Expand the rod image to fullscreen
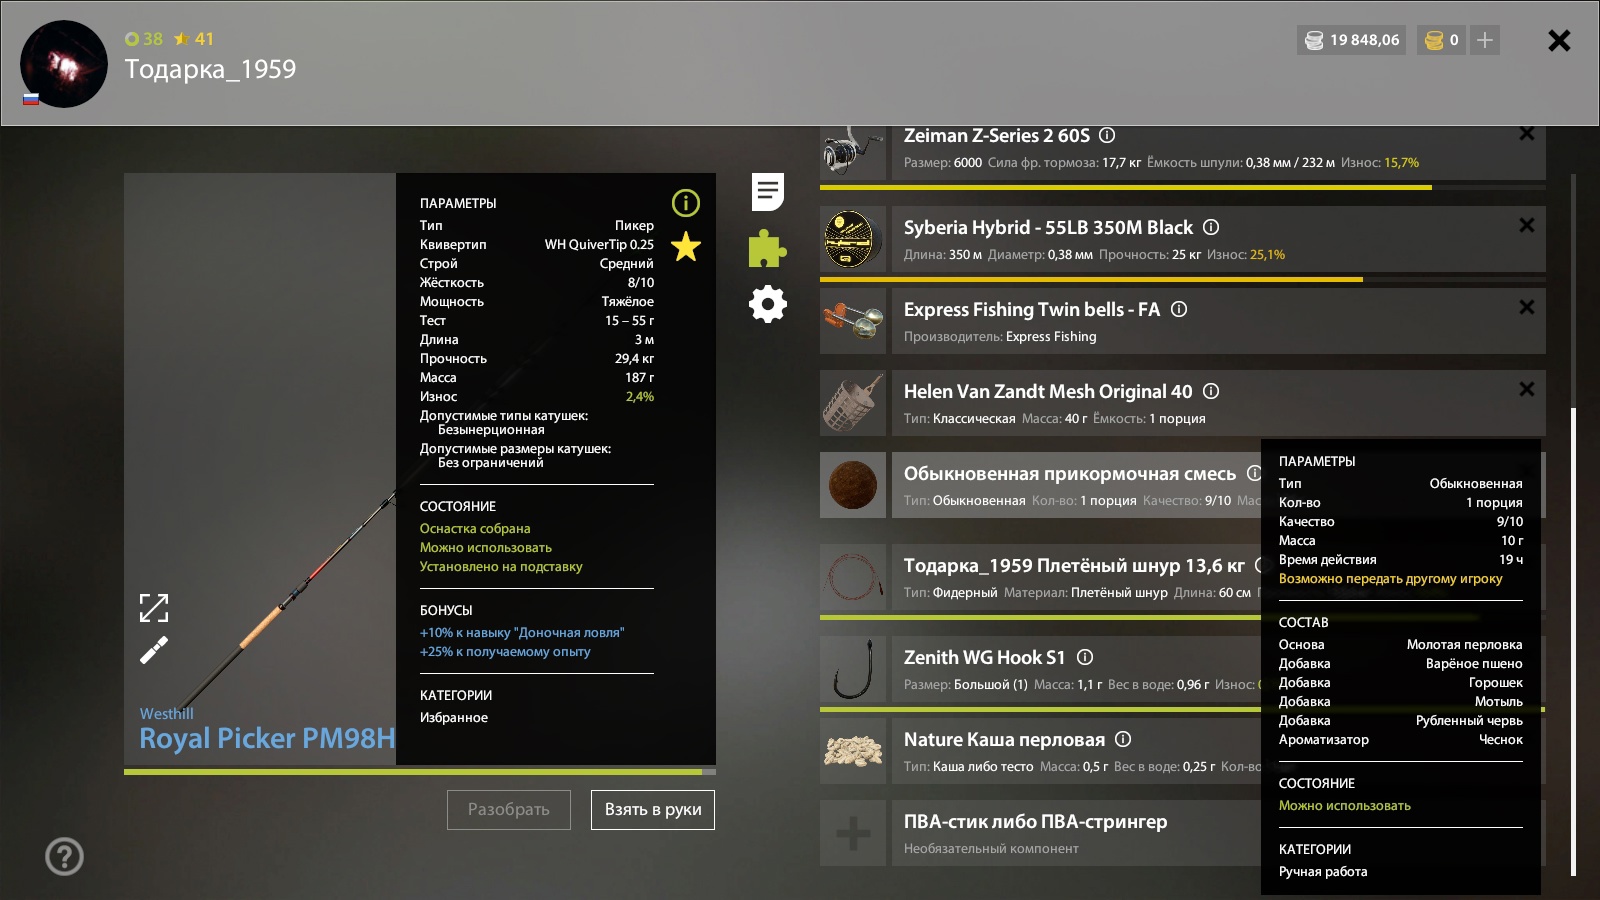Image resolution: width=1600 pixels, height=900 pixels. coord(154,607)
